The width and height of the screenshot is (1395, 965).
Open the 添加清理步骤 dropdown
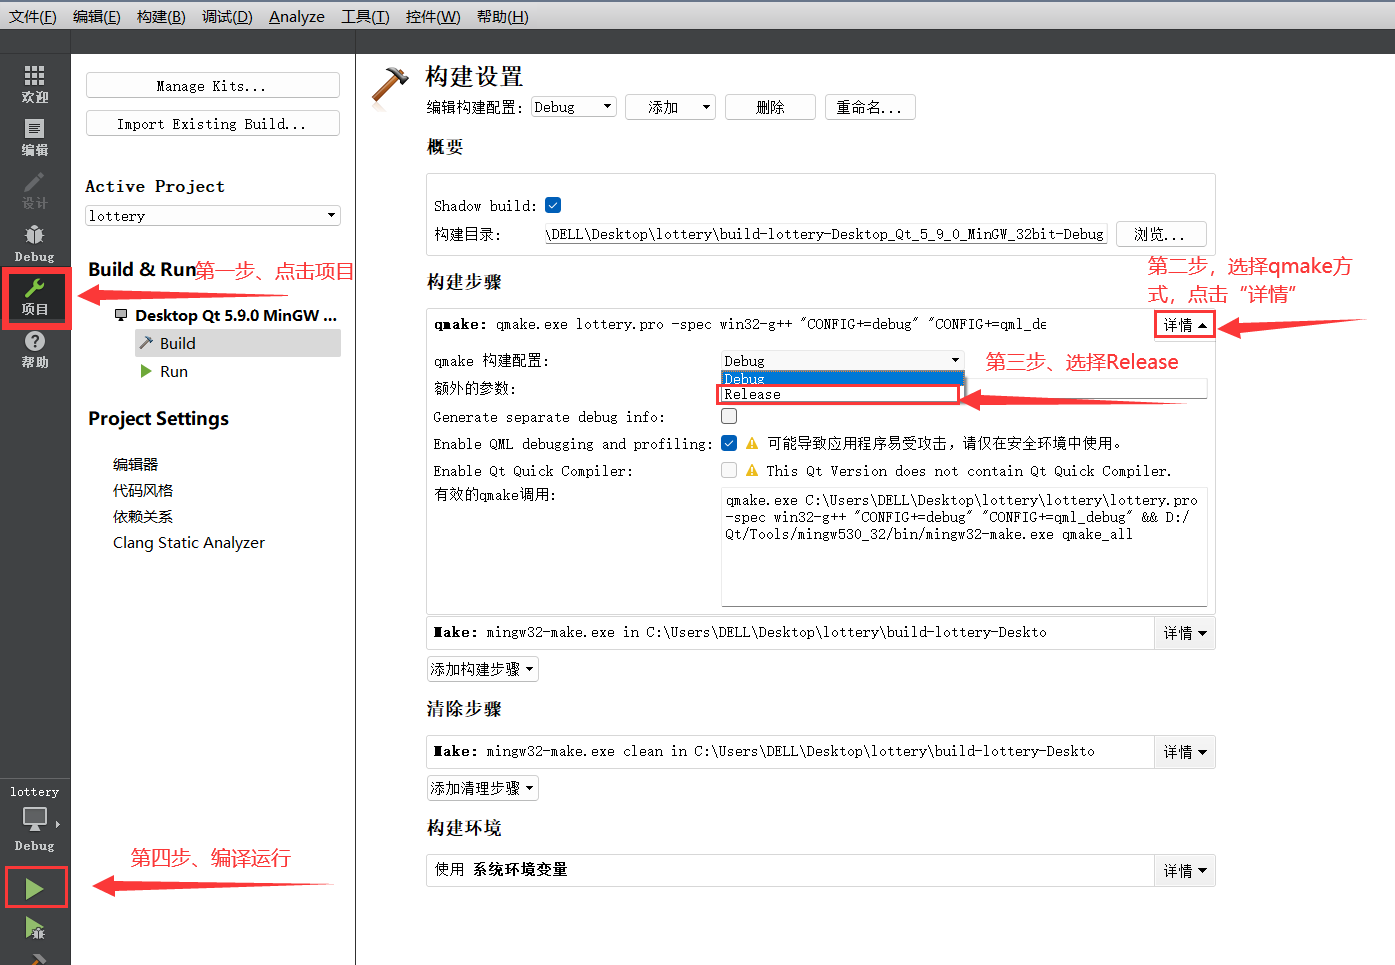(483, 788)
